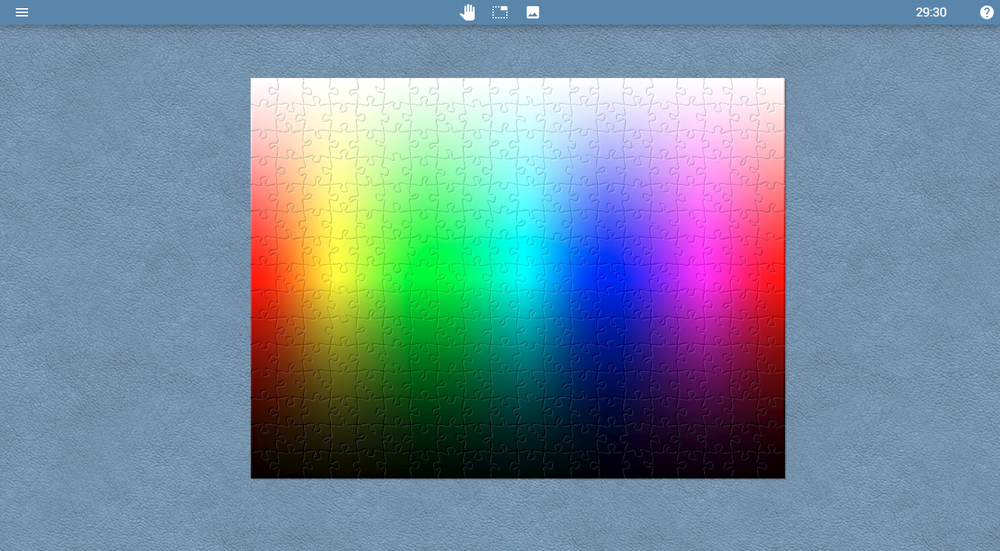1000x551 pixels.
Task: Select the hand move tool
Action: click(467, 12)
